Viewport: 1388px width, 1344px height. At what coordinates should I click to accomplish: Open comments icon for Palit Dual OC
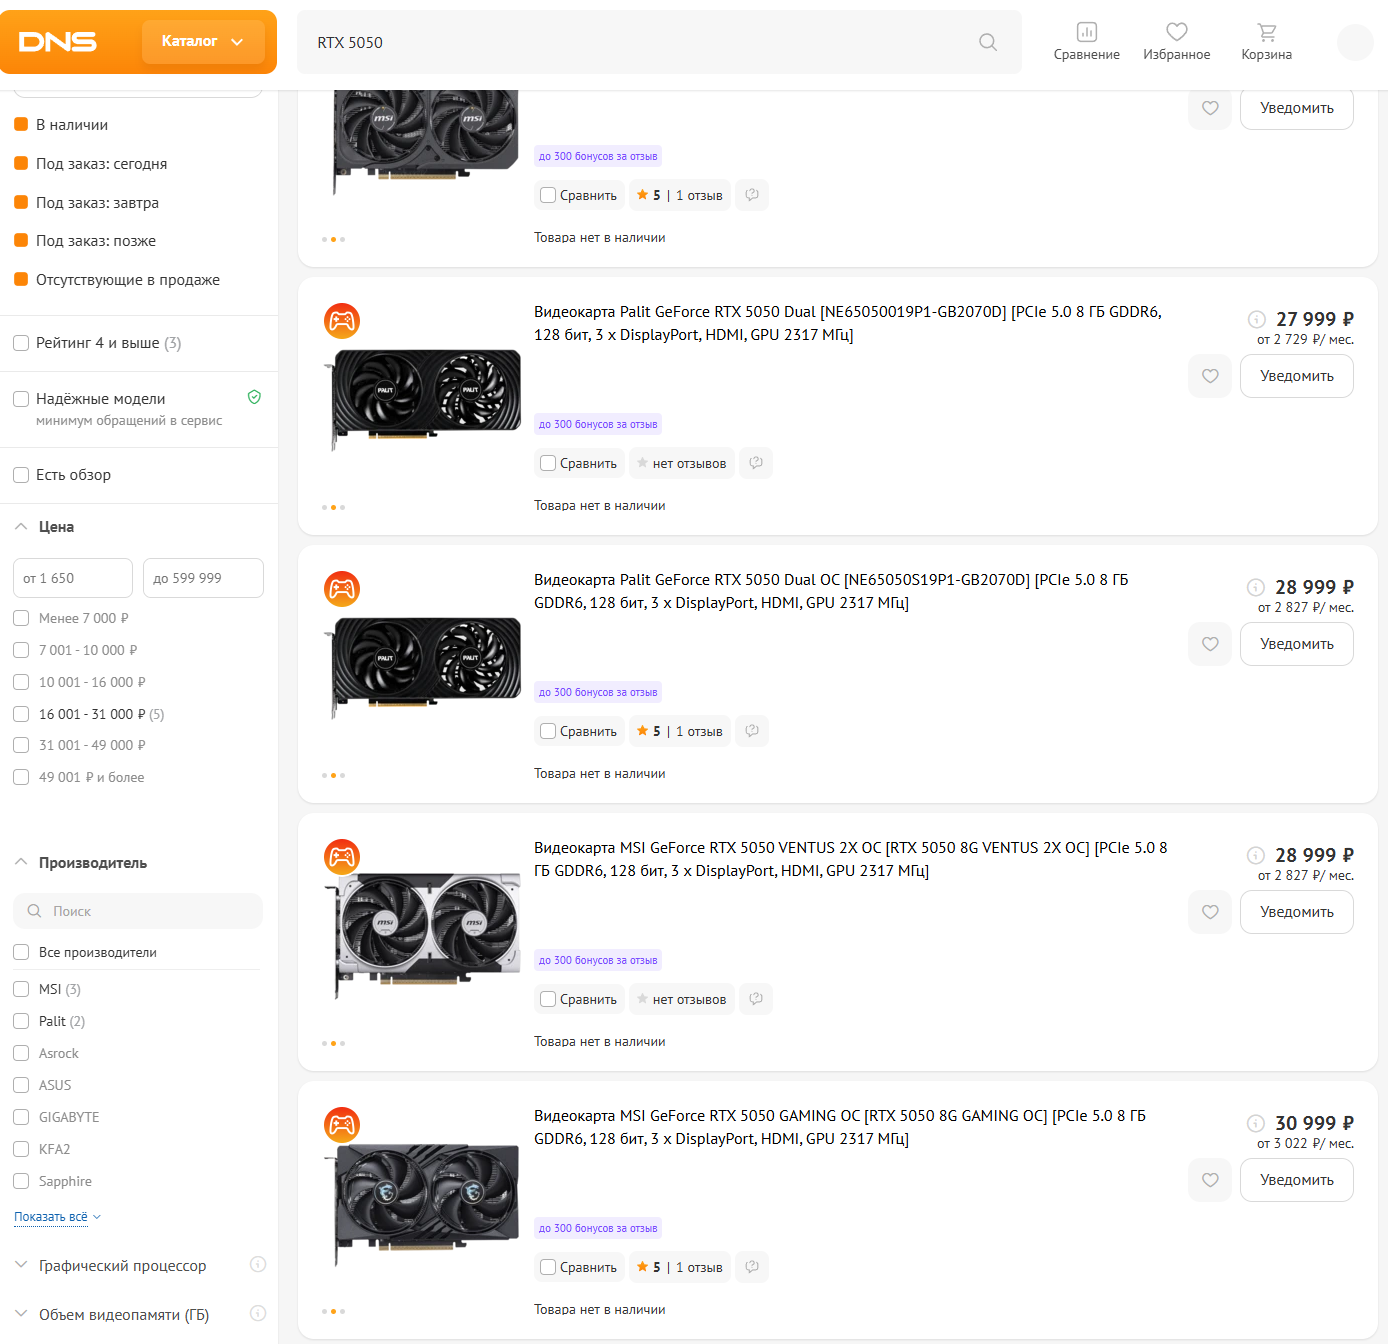752,731
